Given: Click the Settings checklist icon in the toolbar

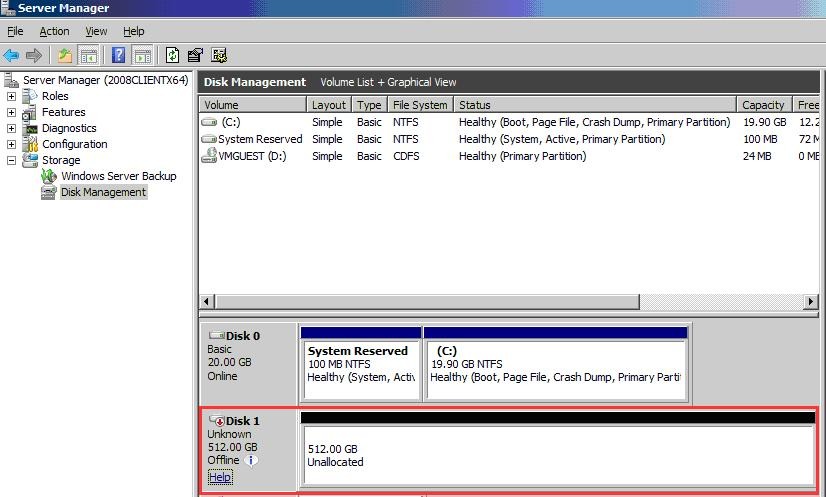Looking at the screenshot, I should point(219,55).
